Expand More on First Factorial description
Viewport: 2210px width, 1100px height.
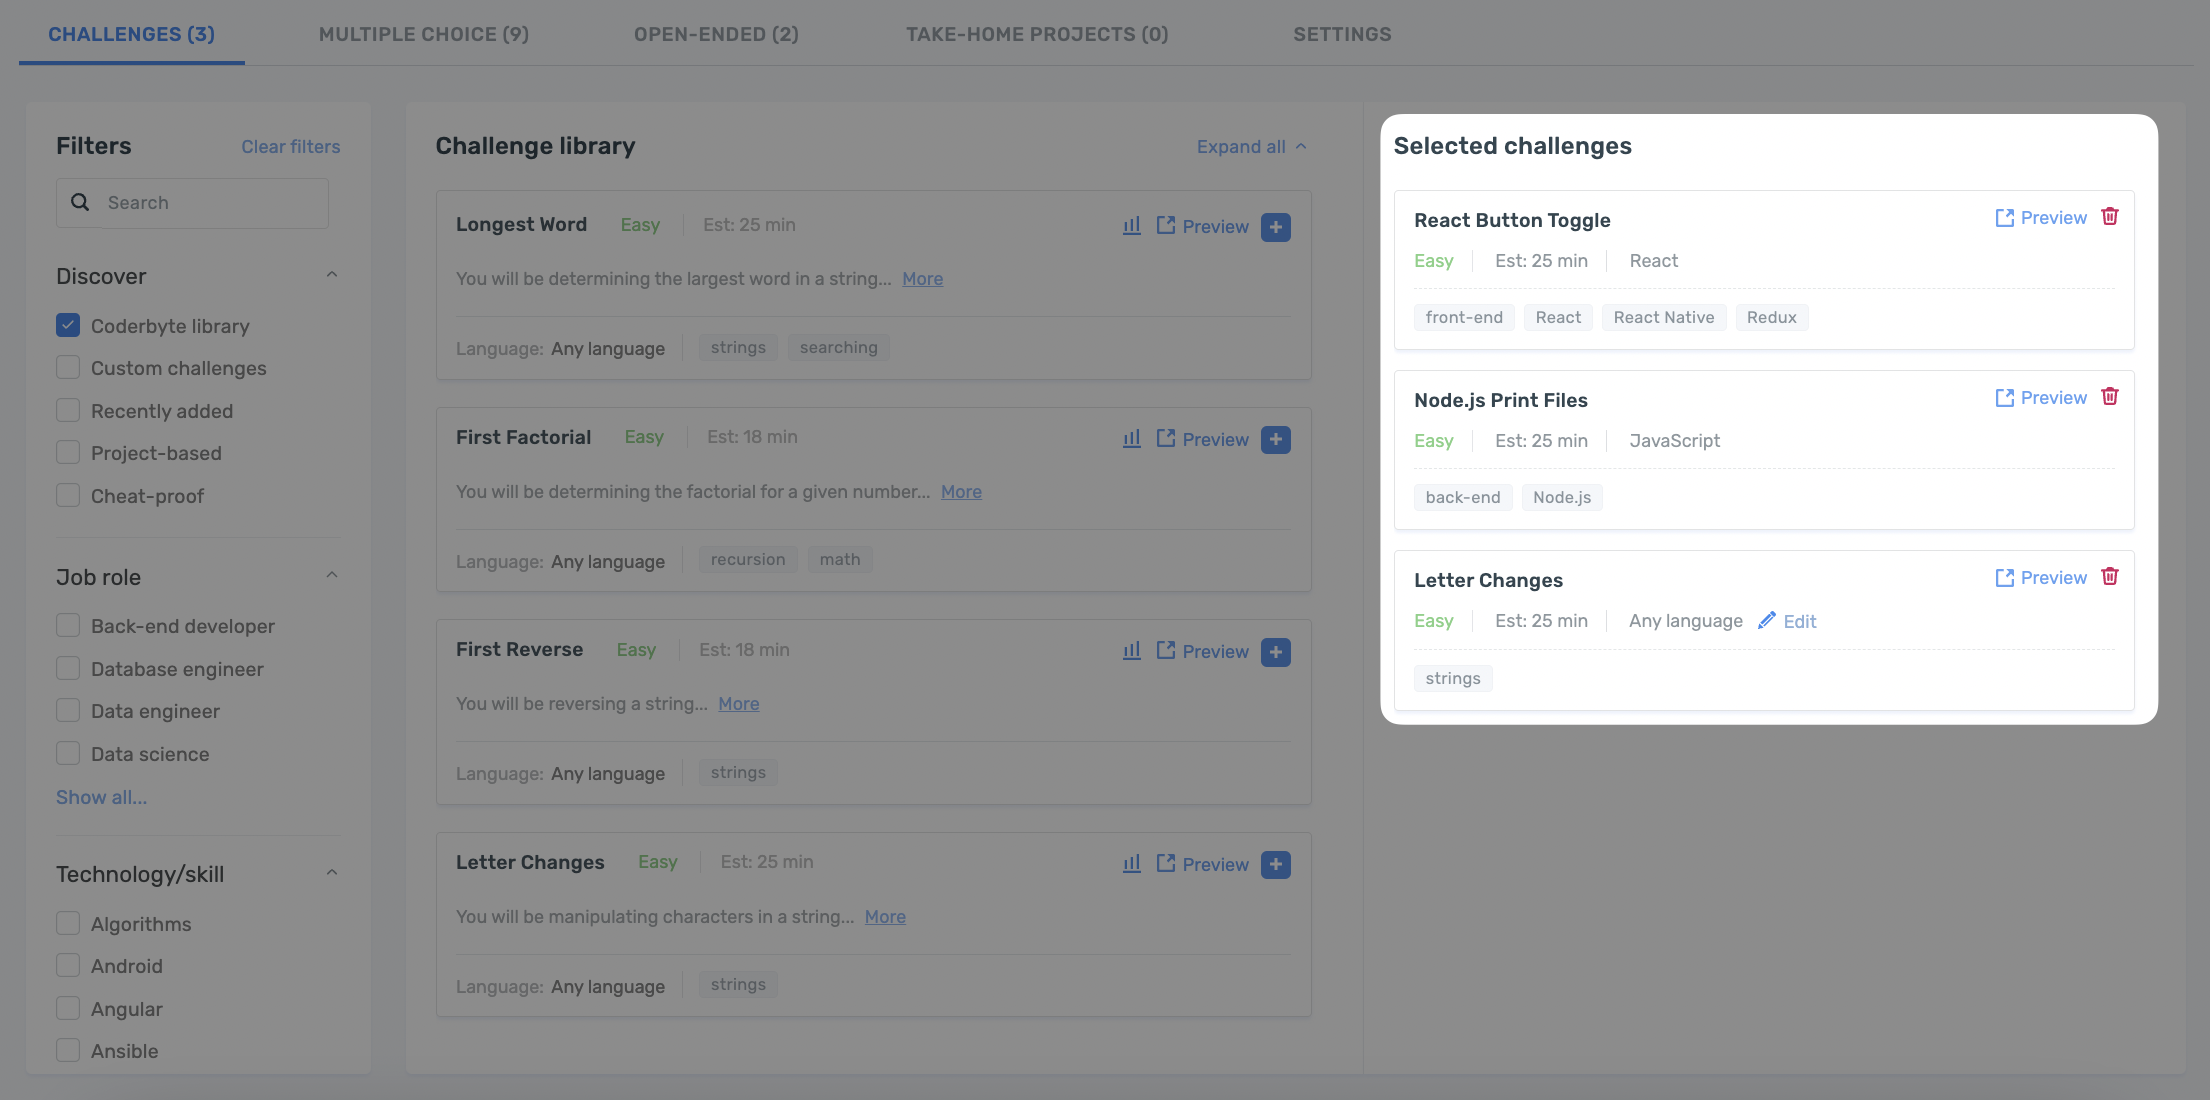pos(961,492)
